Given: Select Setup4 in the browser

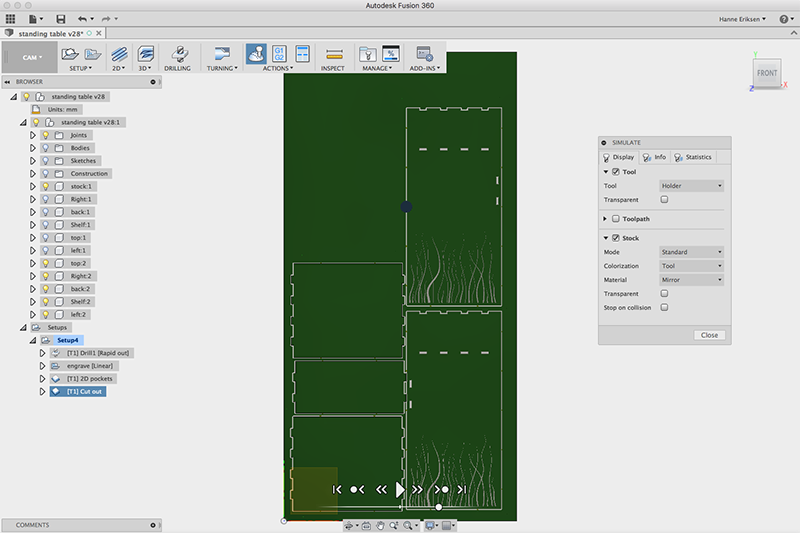Looking at the screenshot, I should point(67,340).
